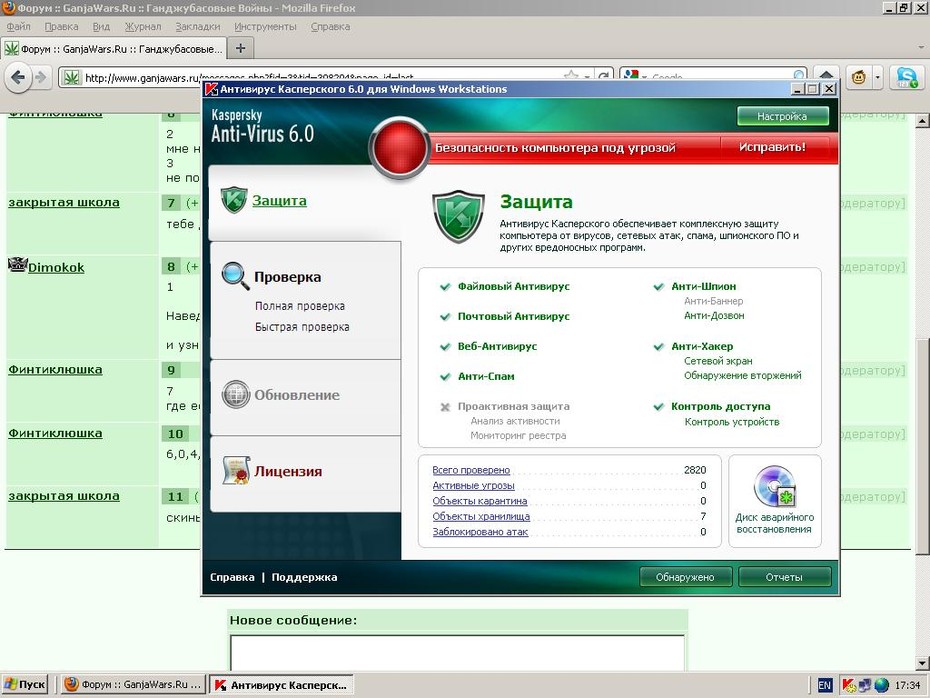Screen dimensions: 930x698
Task: Click the green shield icon beside Защита
Action: coord(233,200)
